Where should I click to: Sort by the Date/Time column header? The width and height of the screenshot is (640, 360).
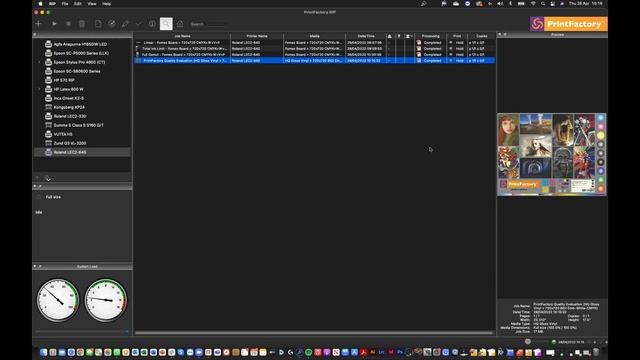(366, 36)
